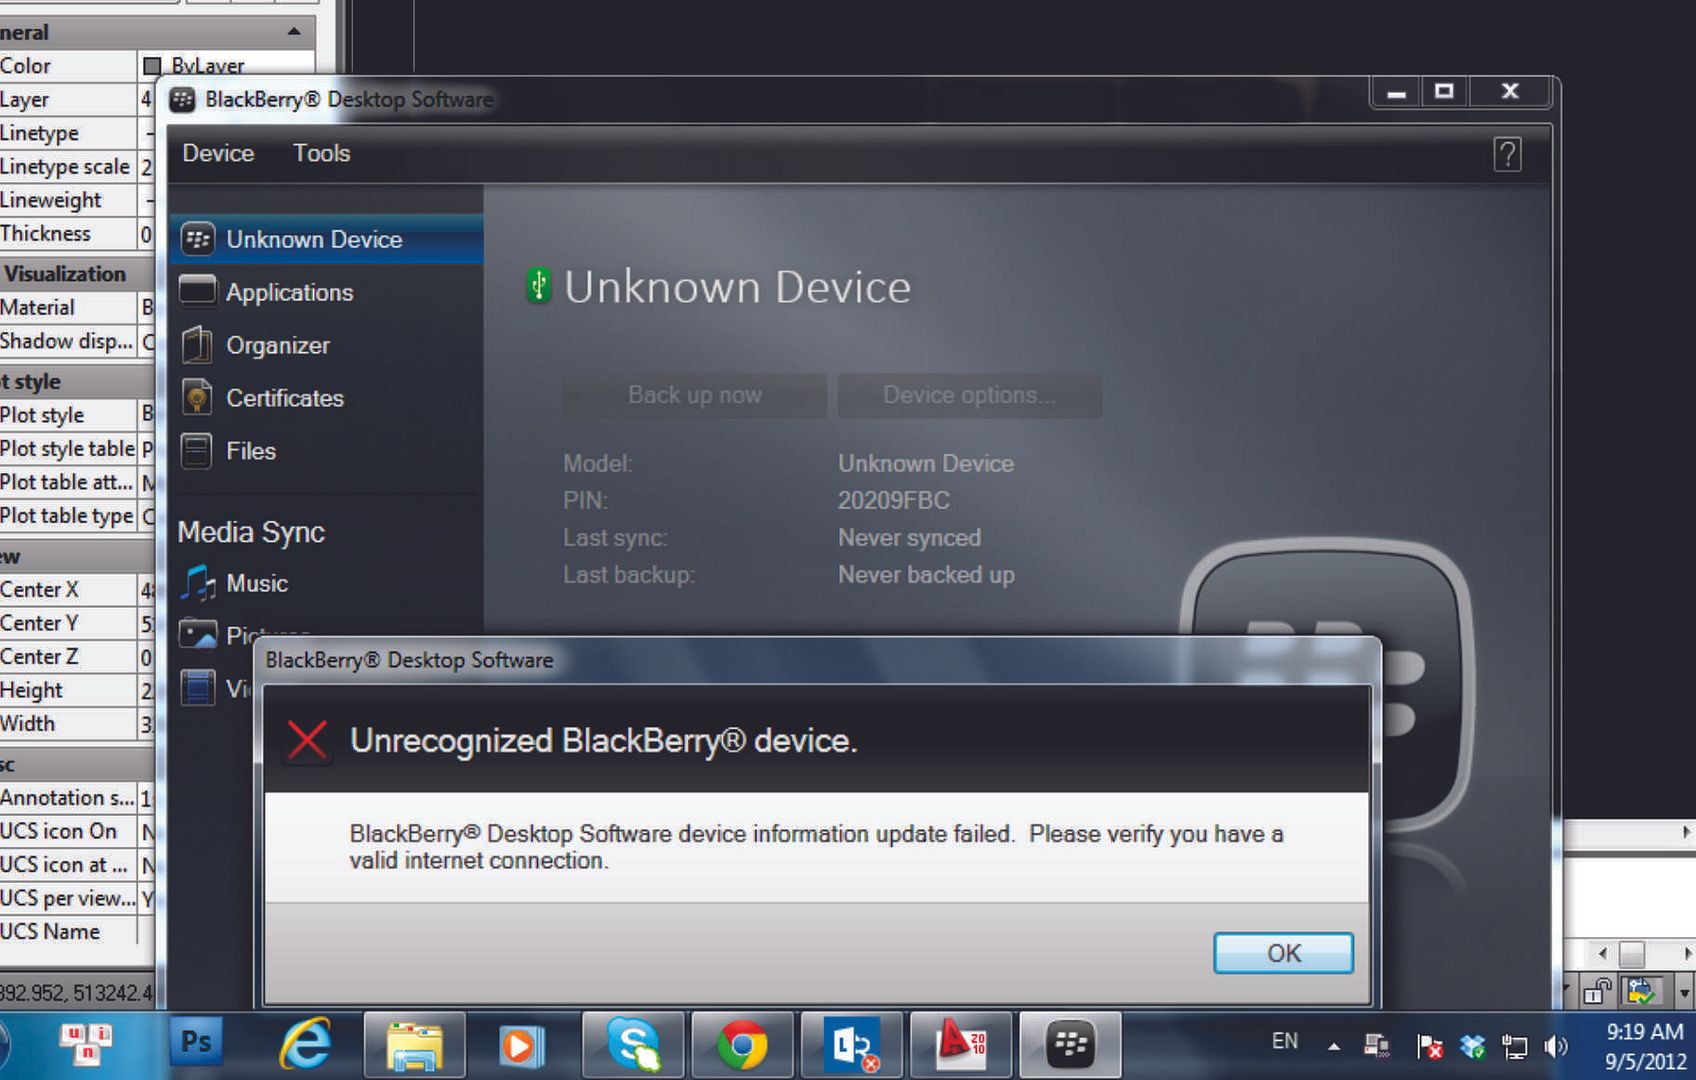Click AutoCAD lock icon in status bar
Viewport: 1696px width, 1080px height.
pos(1597,991)
